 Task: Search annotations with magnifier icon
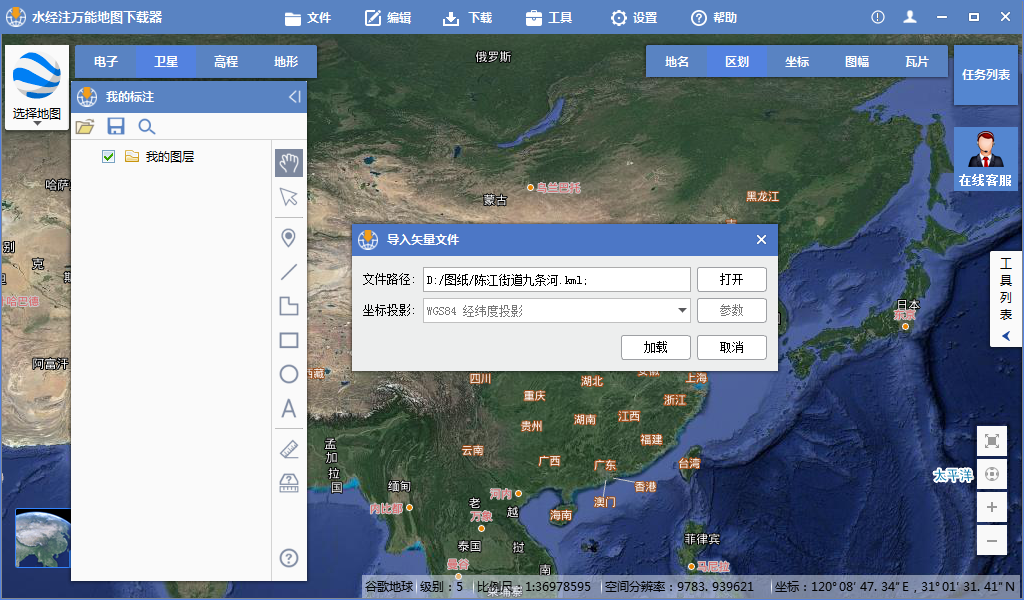pos(146,127)
